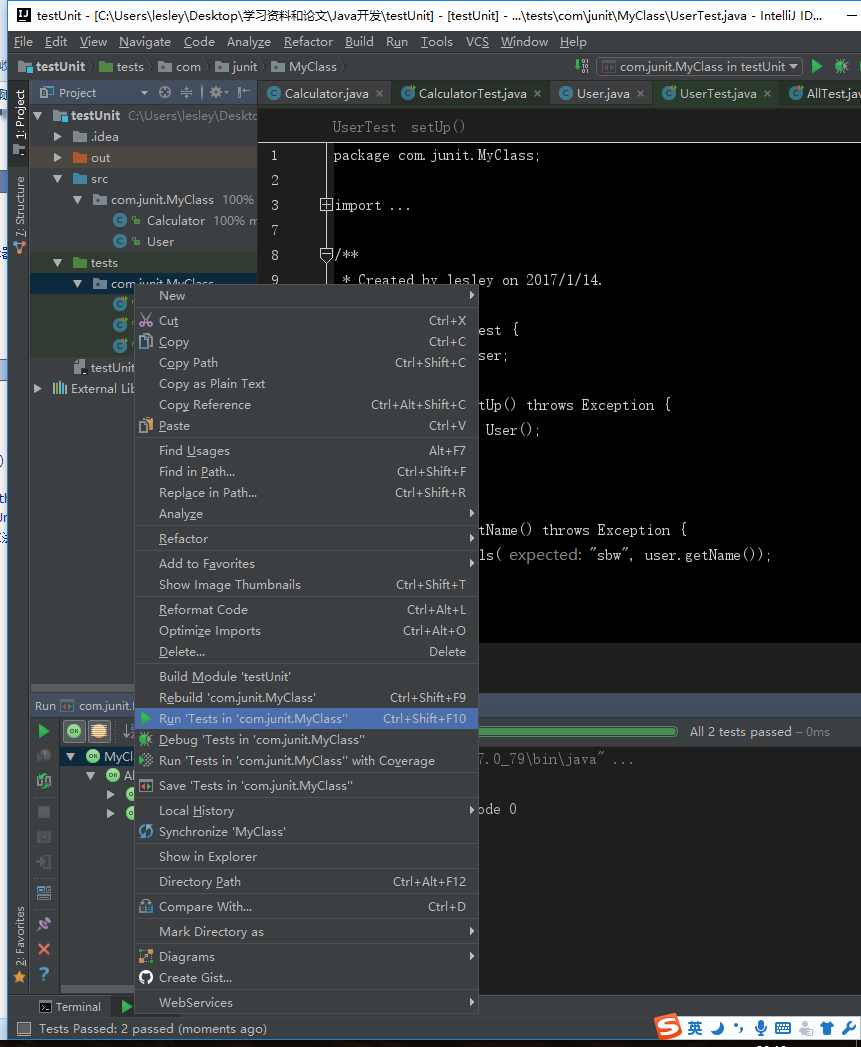This screenshot has height=1047, width=861.
Task: Click the tool windows toggle icon in status bar
Action: [x=24, y=1028]
